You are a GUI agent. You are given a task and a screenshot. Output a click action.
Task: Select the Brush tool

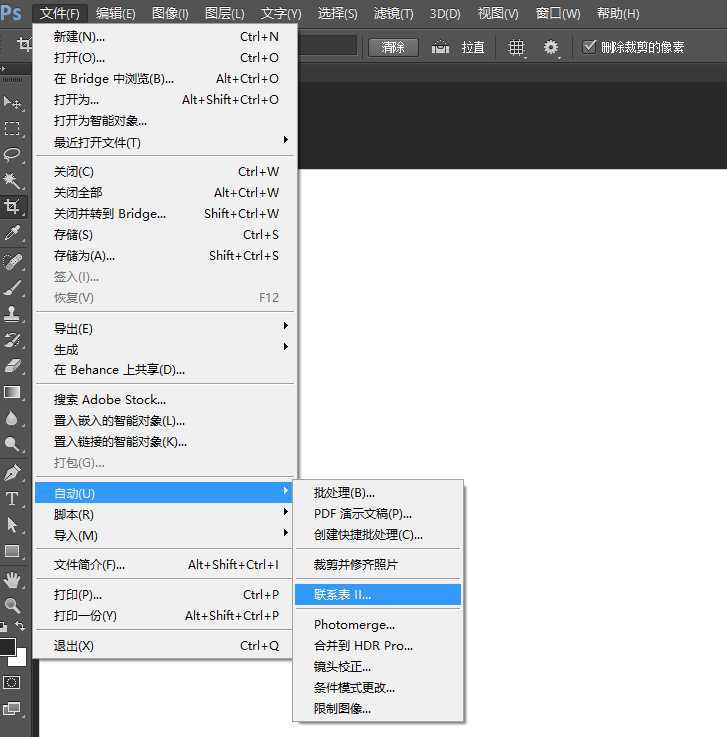click(13, 287)
